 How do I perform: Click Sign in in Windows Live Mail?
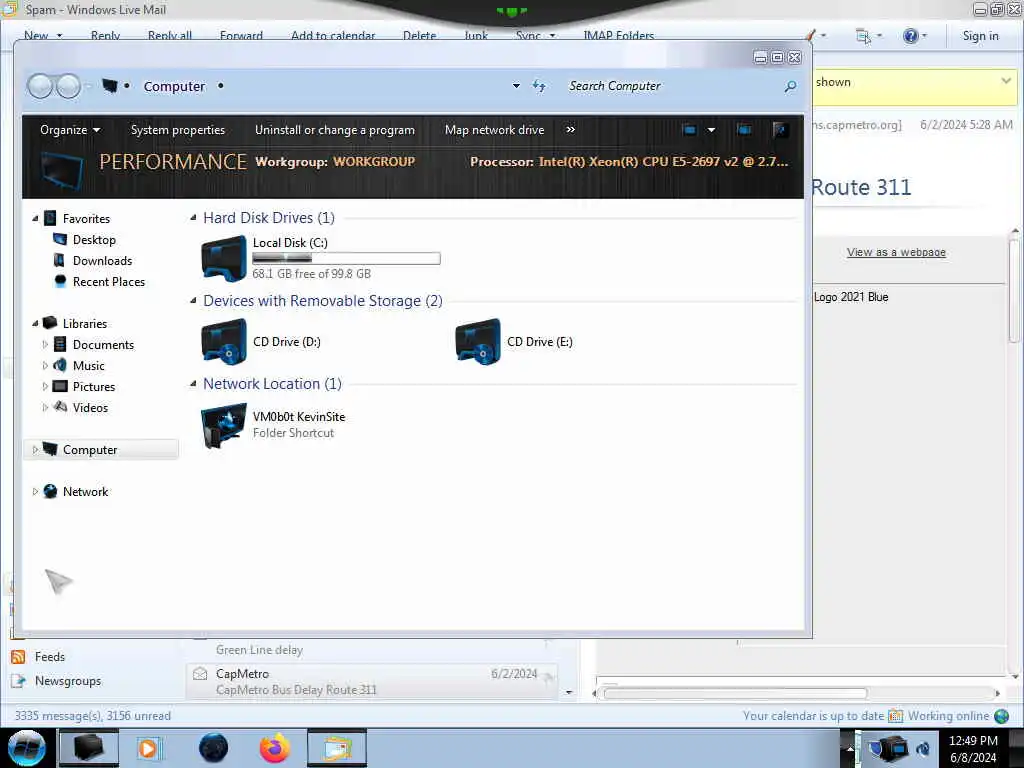(980, 36)
